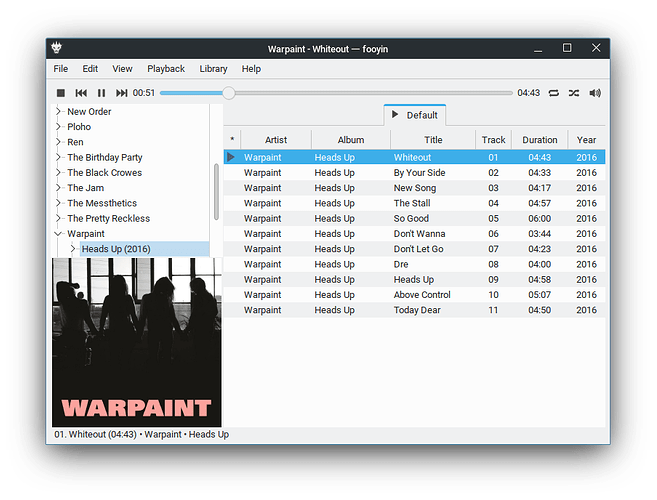657x500 pixels.
Task: Click the Warpaint album cover art
Action: point(136,342)
